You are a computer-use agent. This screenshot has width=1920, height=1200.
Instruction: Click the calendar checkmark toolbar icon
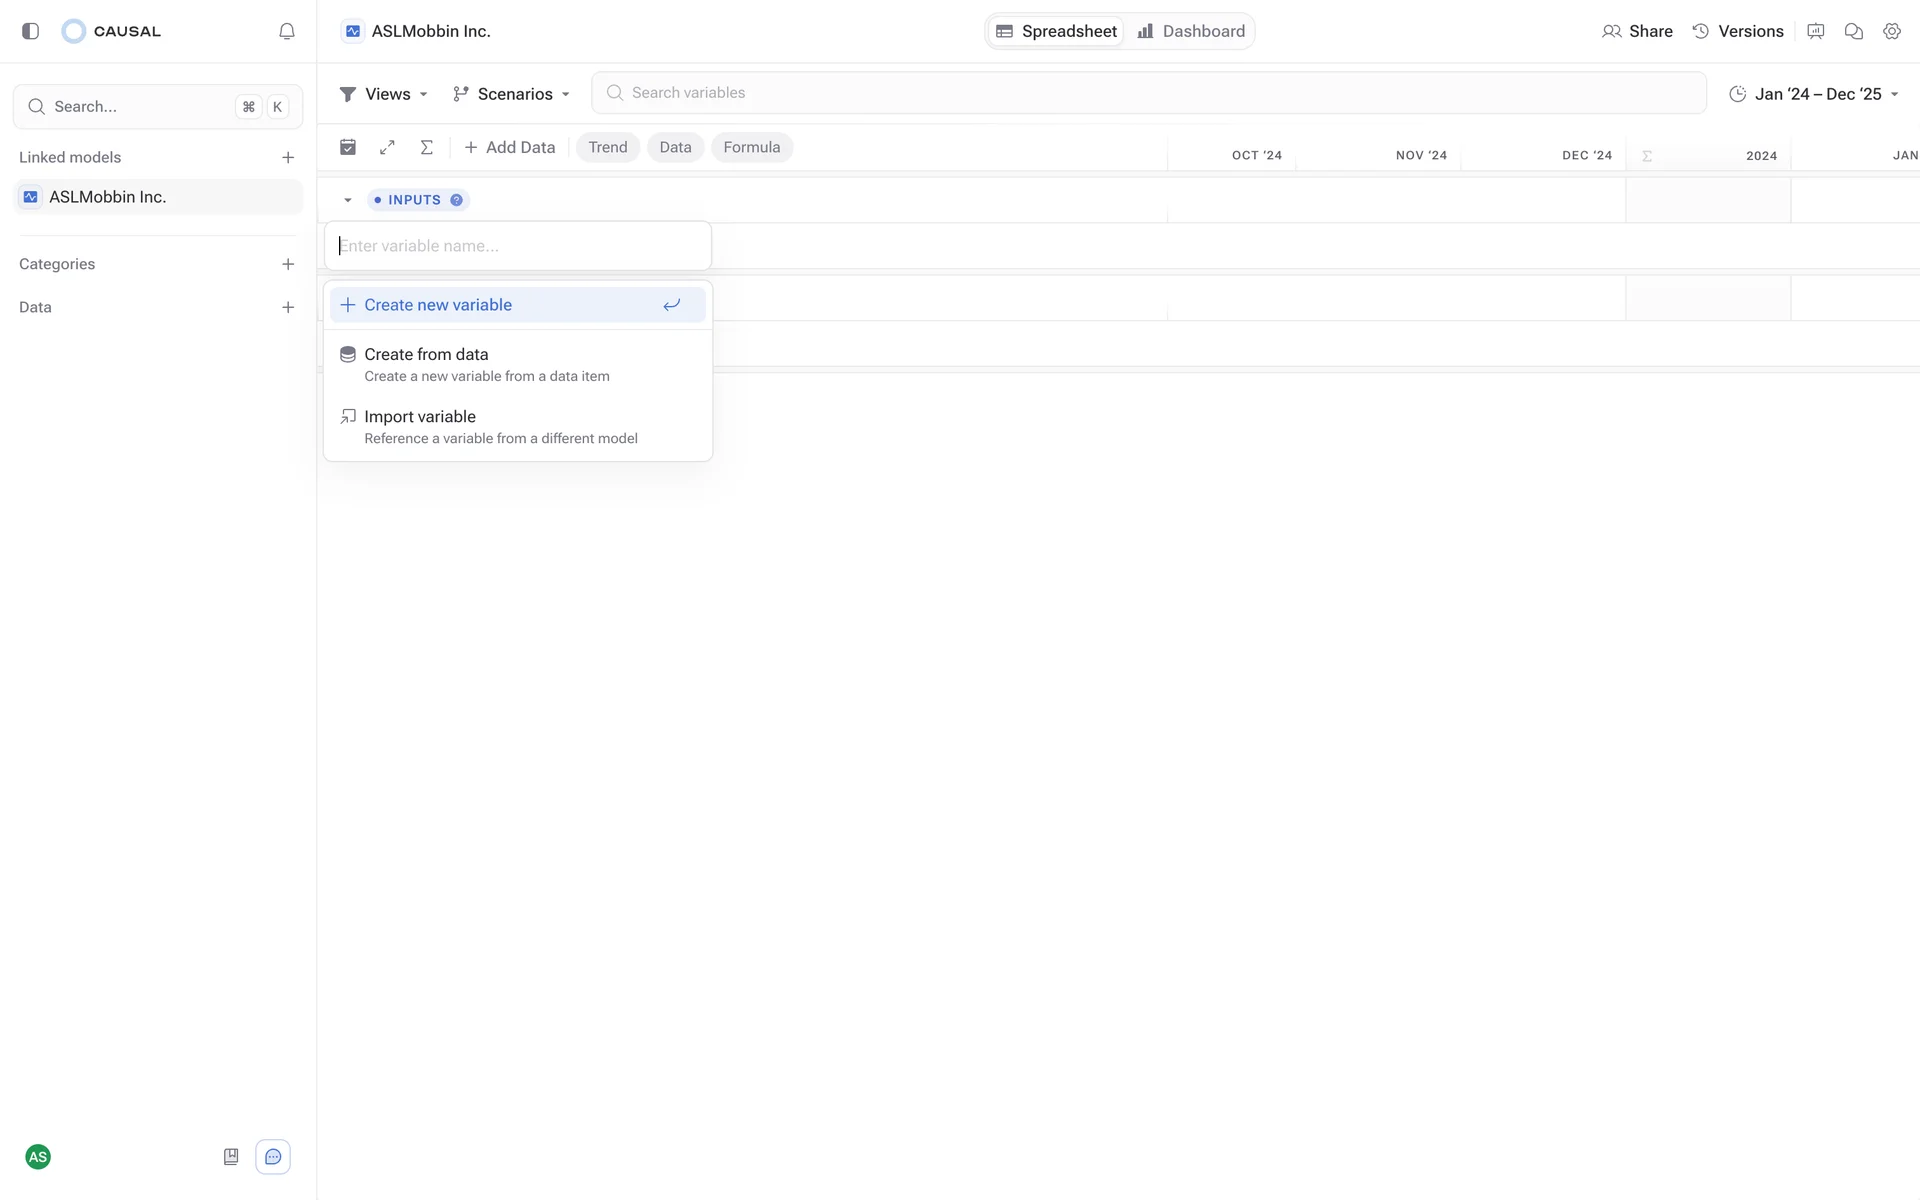348,147
